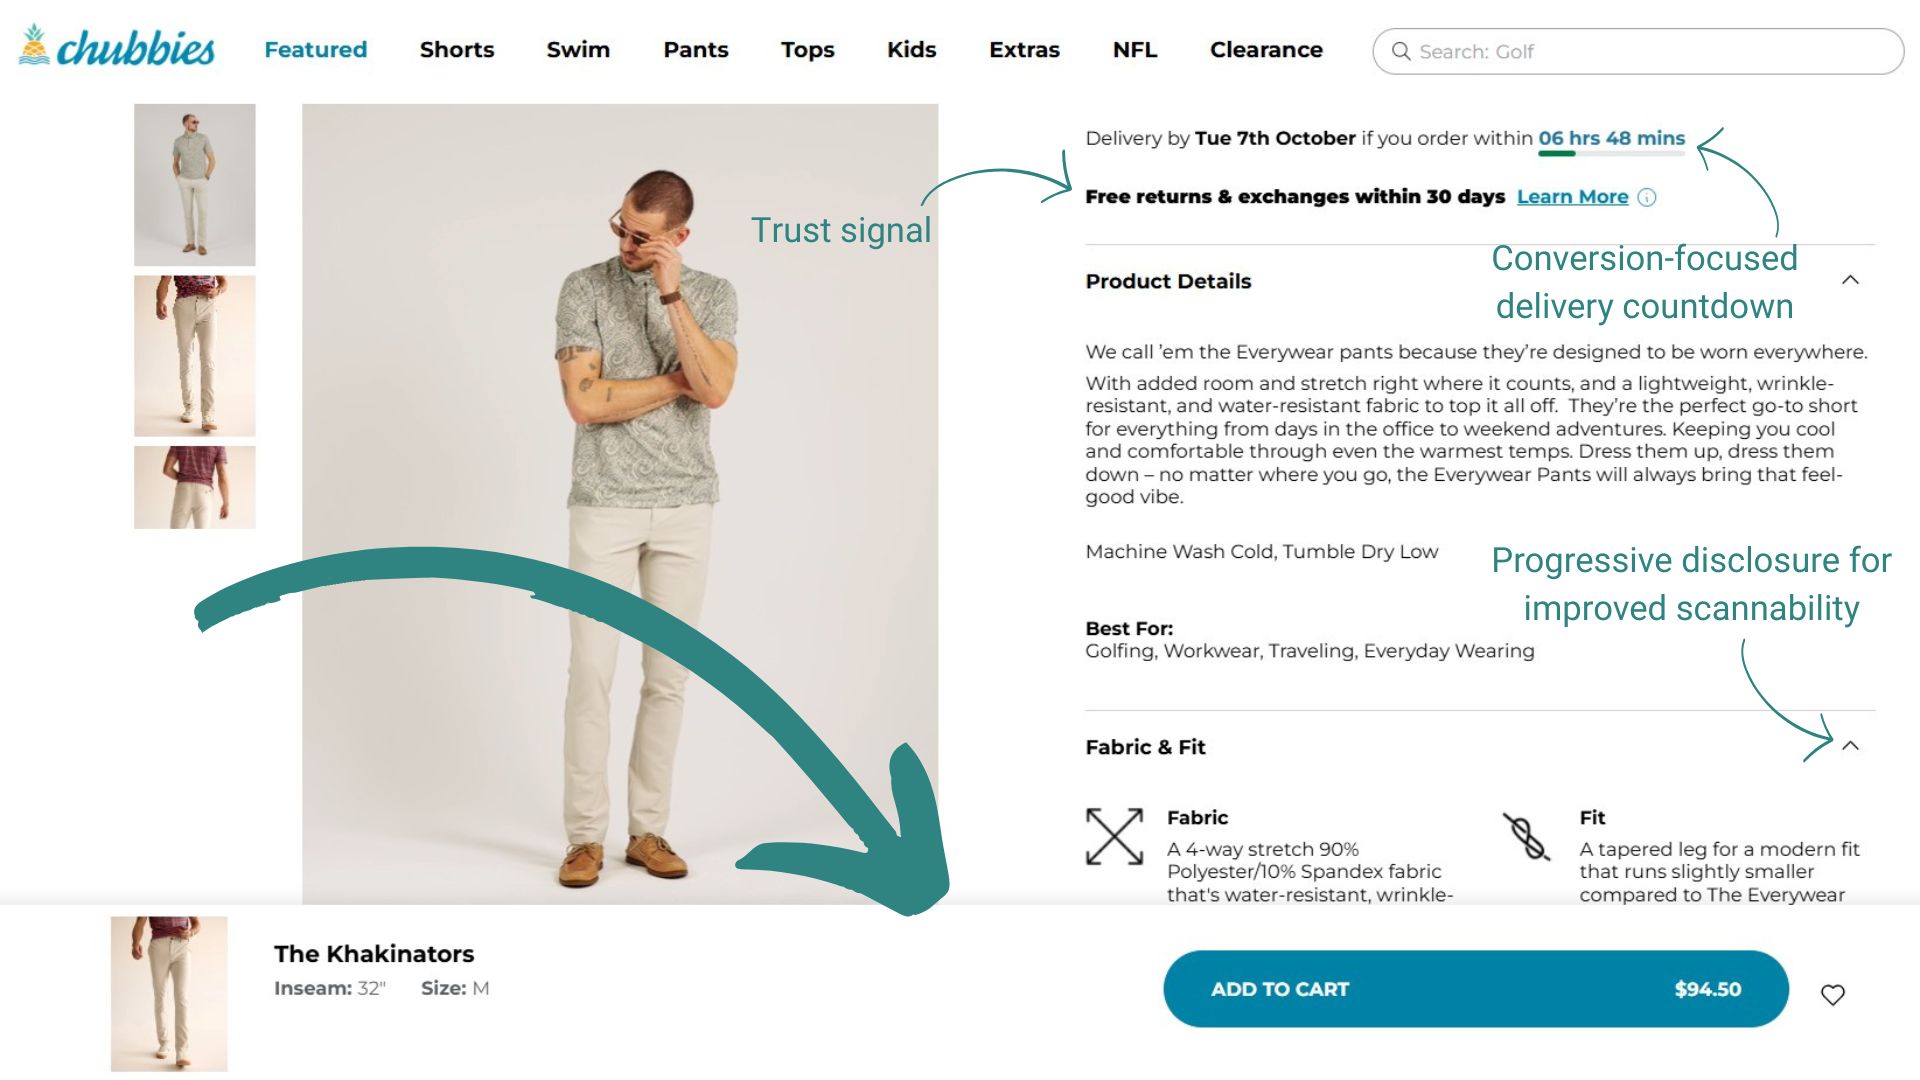
Task: Select the Featured navigation item
Action: pyautogui.click(x=316, y=50)
